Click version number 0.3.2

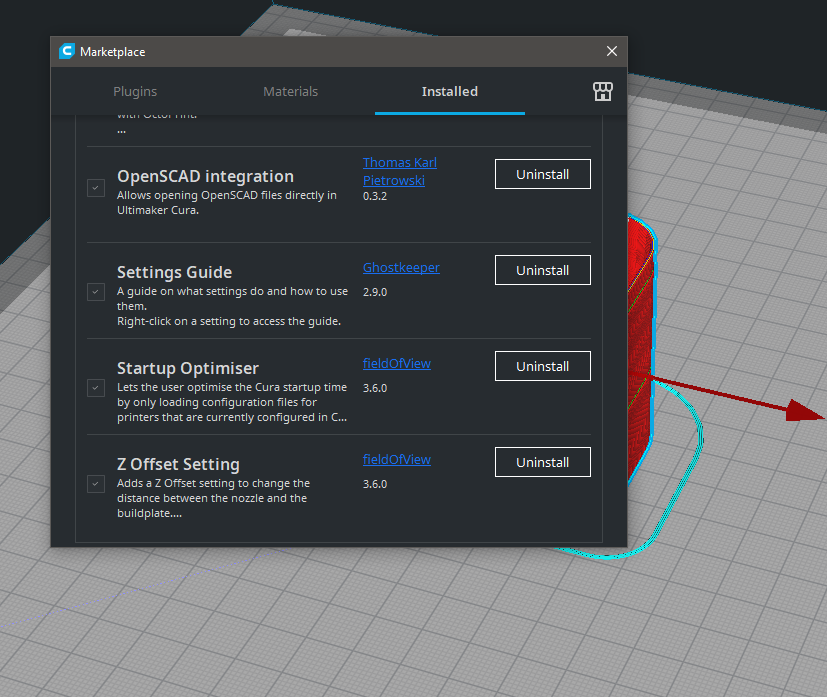375,196
